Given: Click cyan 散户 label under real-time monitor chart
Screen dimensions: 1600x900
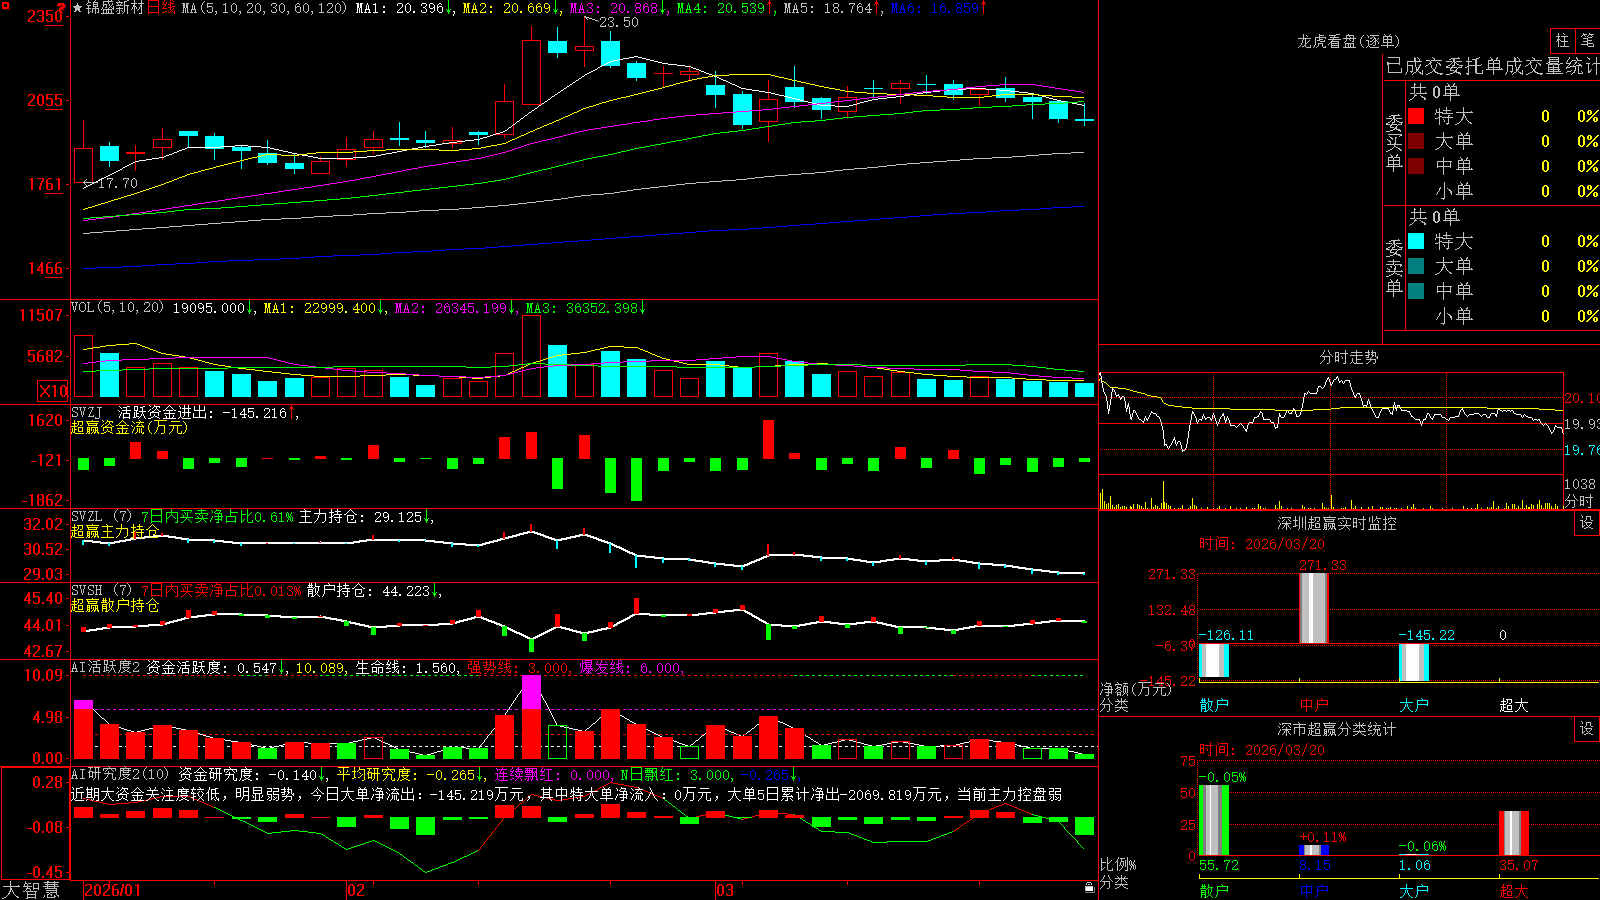Looking at the screenshot, I should [1214, 705].
